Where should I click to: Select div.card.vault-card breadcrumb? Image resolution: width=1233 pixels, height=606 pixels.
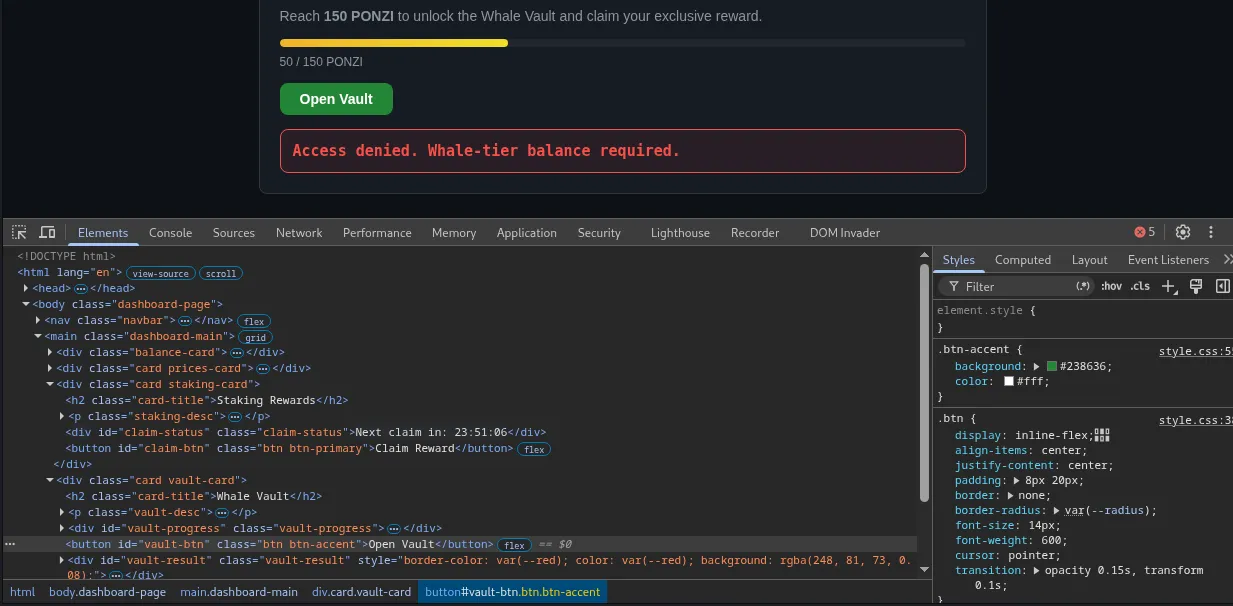pyautogui.click(x=362, y=592)
